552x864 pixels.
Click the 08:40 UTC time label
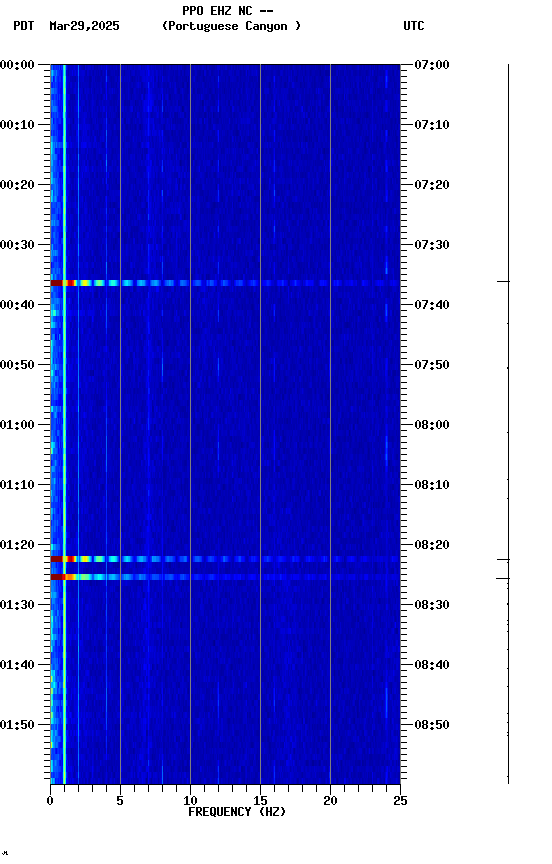click(432, 665)
